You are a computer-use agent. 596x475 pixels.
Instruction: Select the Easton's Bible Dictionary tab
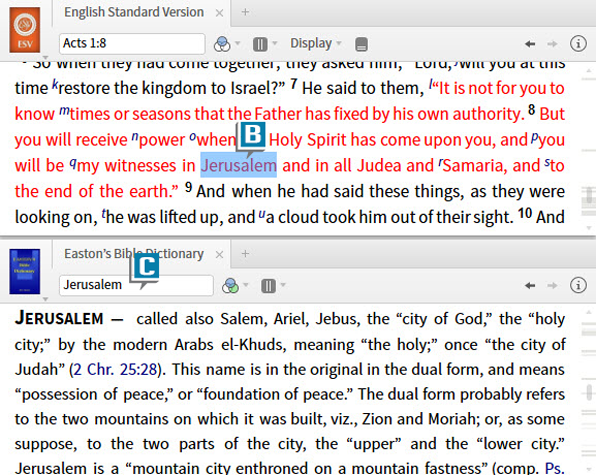click(134, 254)
